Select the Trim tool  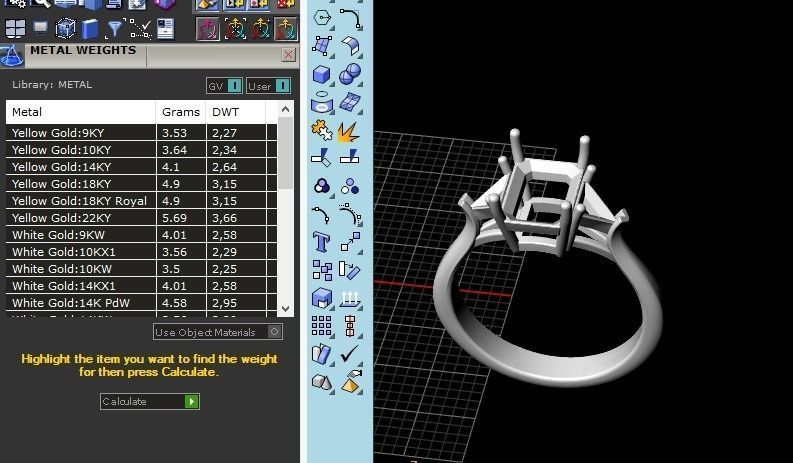click(x=322, y=158)
